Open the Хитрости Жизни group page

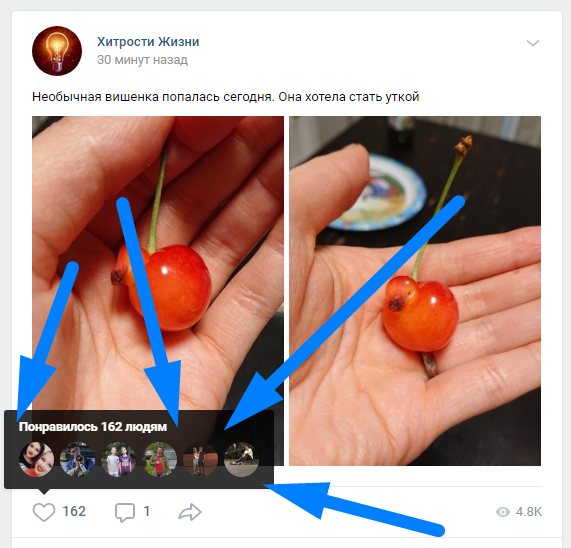148,42
